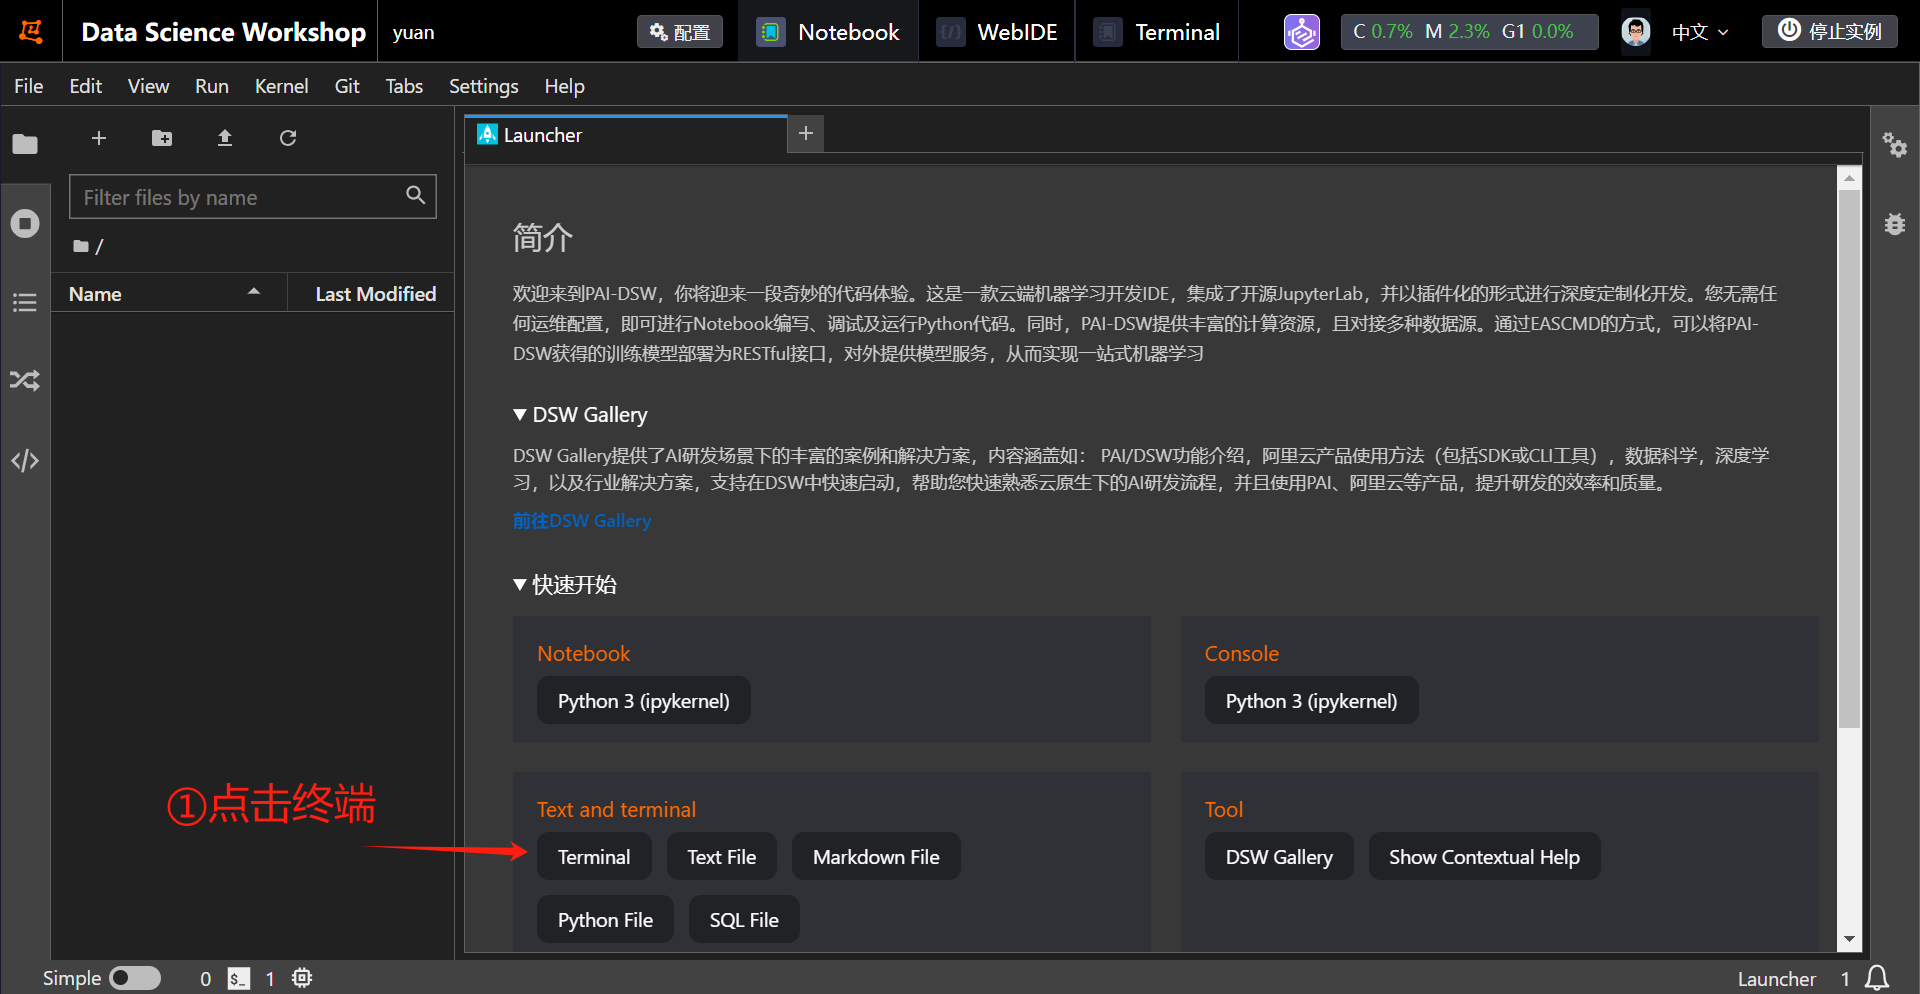Open the Kernel menu

point(281,86)
